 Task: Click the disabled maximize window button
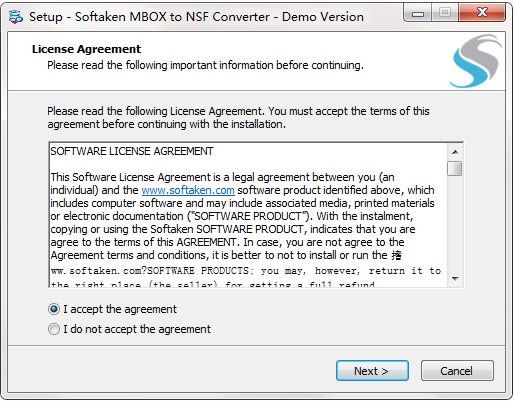click(x=445, y=13)
